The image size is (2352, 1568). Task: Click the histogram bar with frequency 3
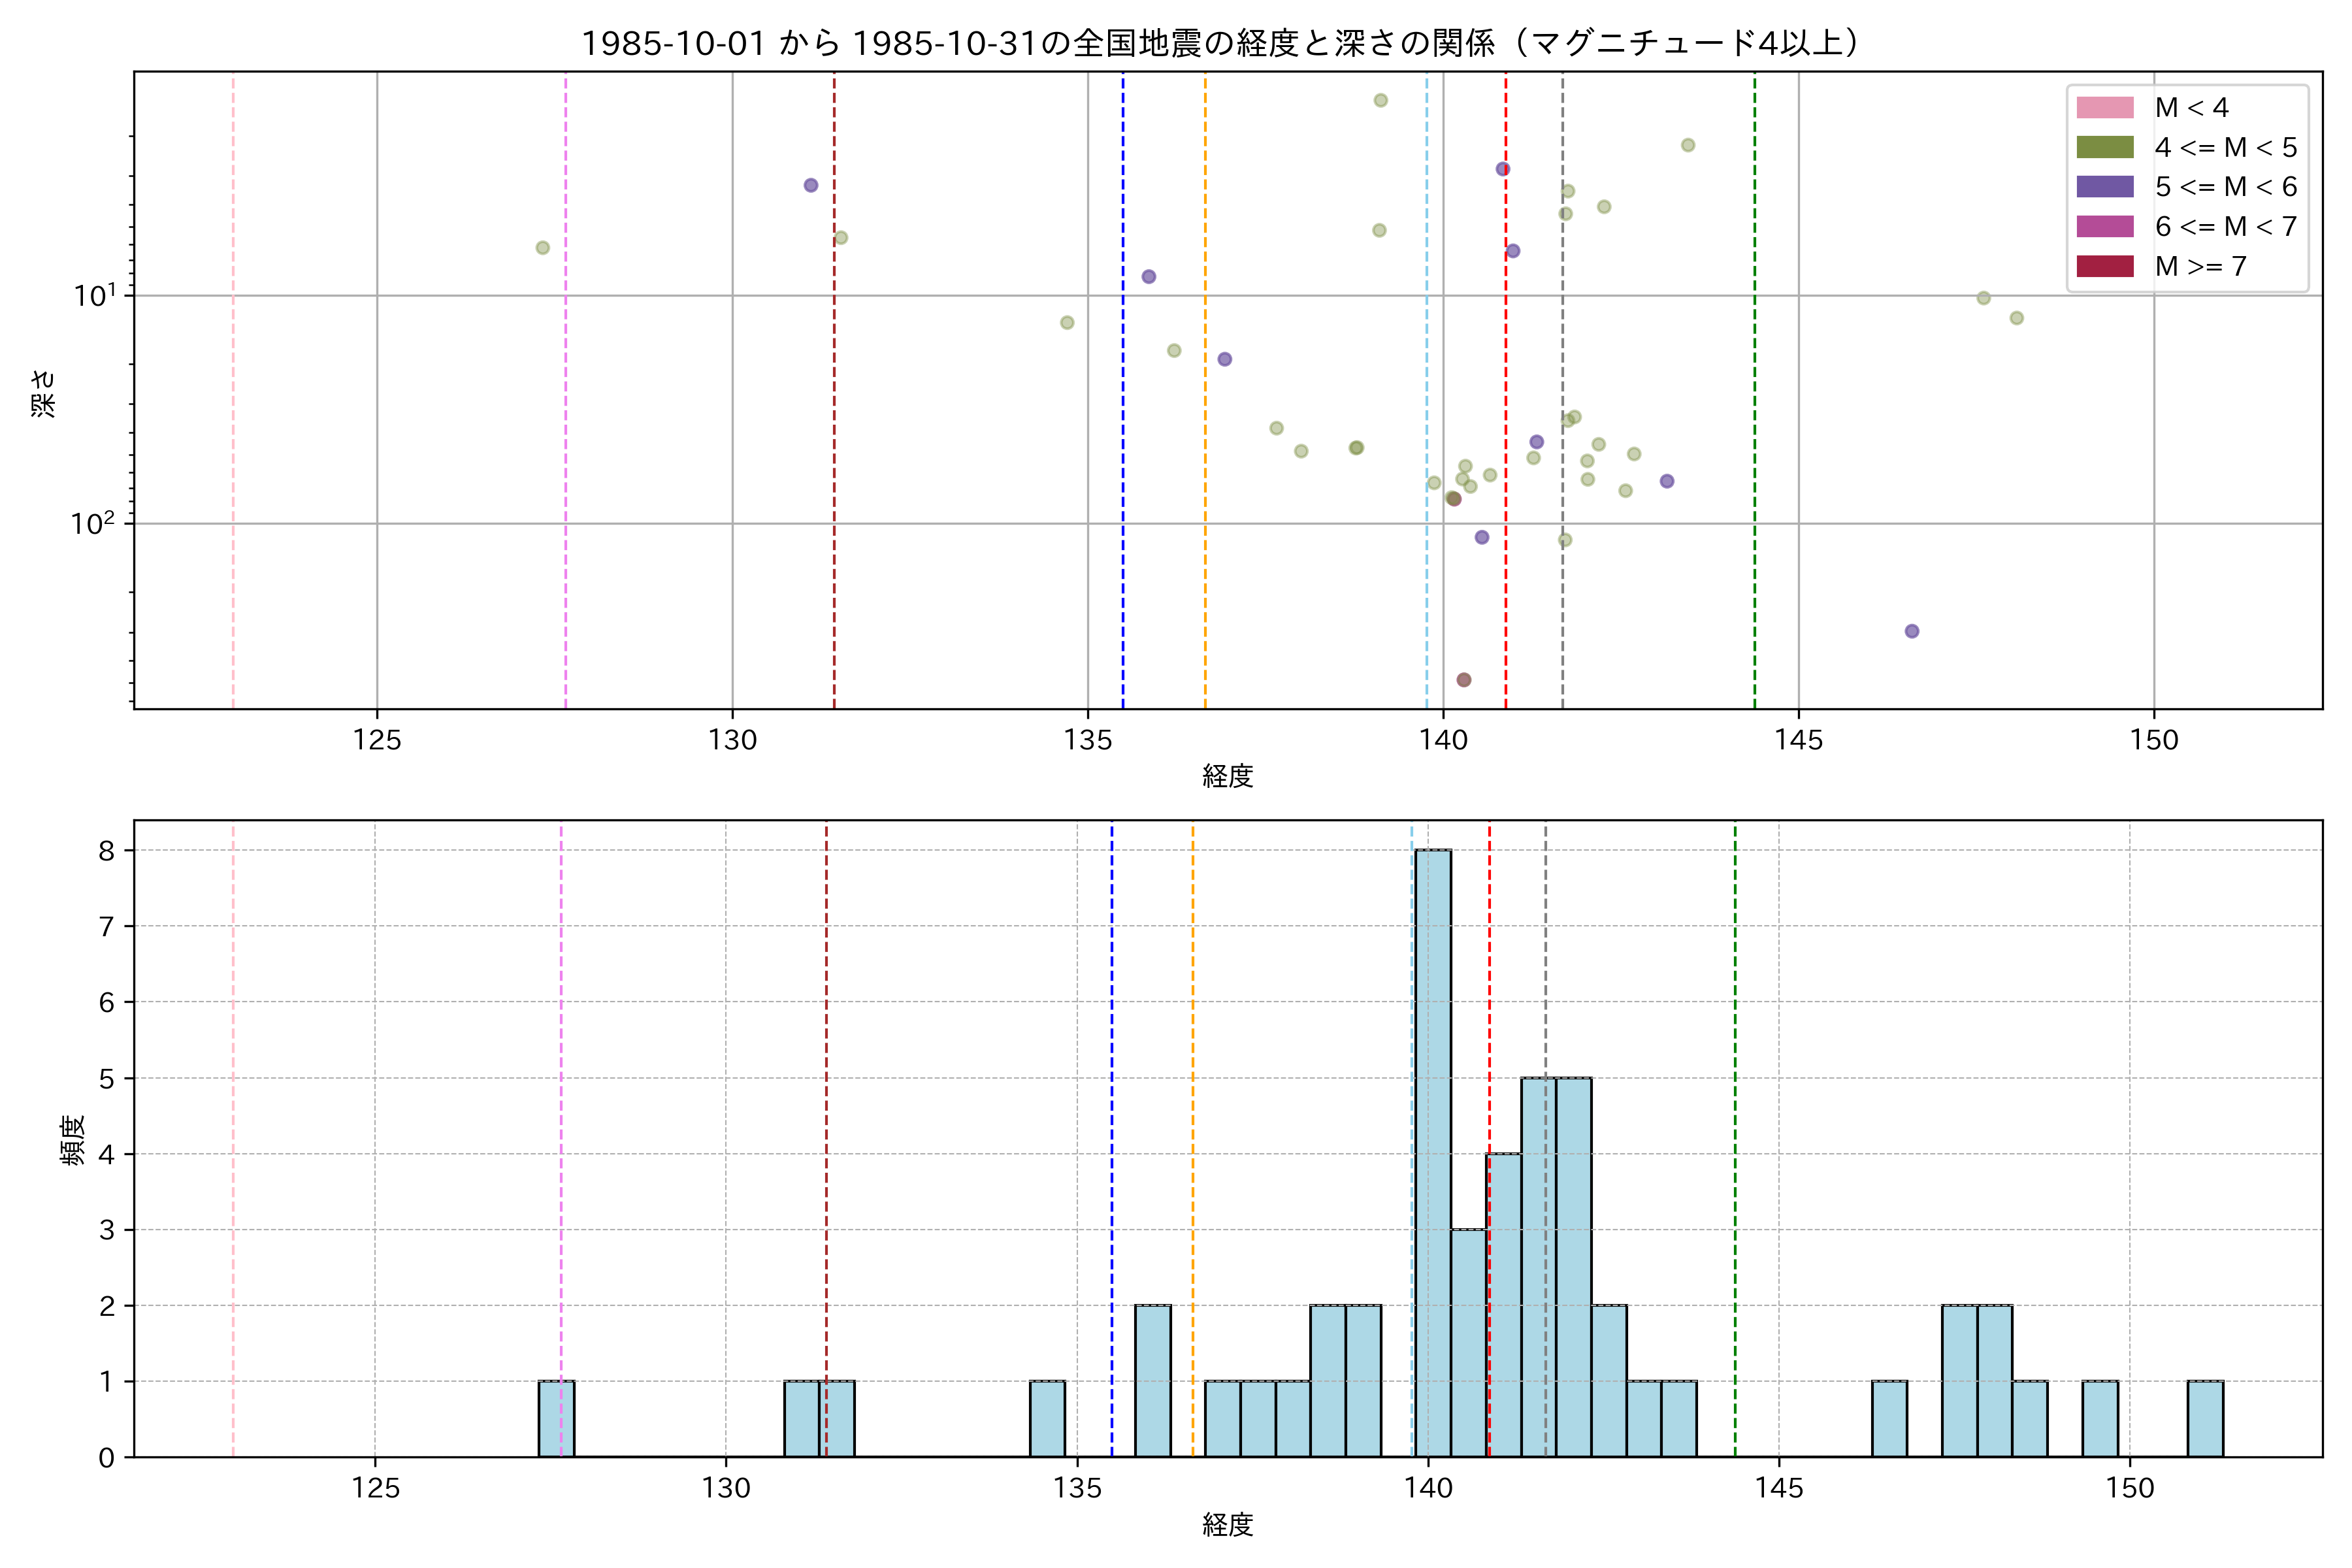(x=1468, y=1342)
